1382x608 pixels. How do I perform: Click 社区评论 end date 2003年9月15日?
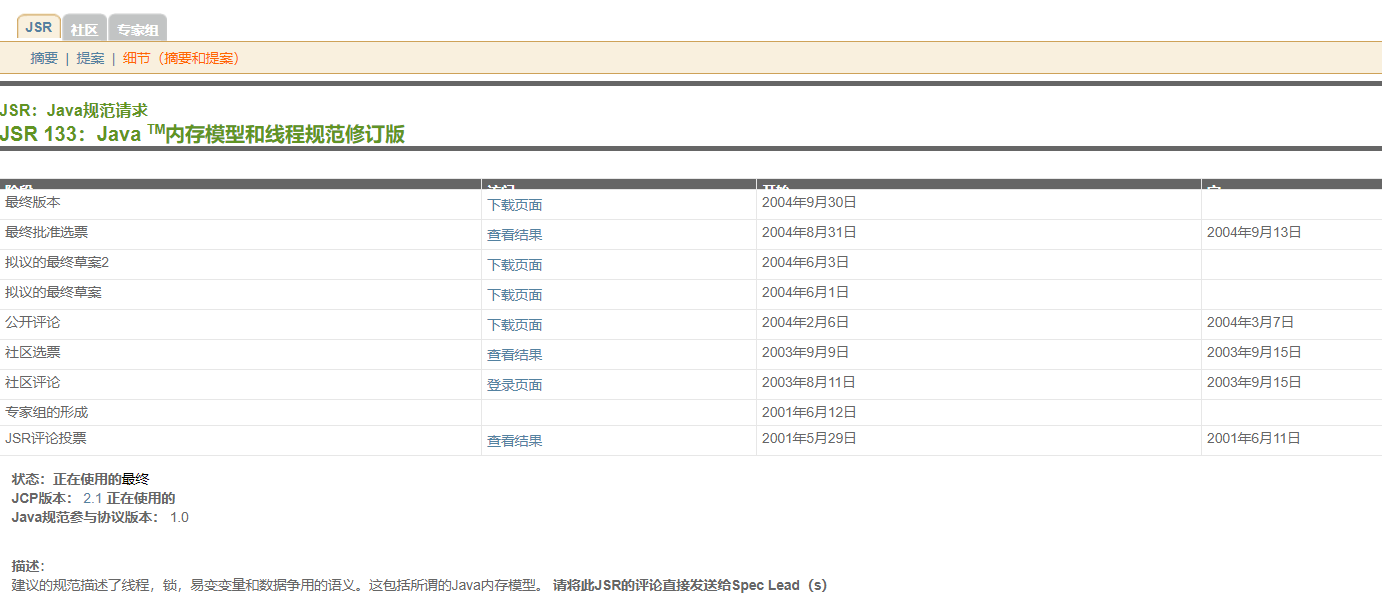(1254, 382)
